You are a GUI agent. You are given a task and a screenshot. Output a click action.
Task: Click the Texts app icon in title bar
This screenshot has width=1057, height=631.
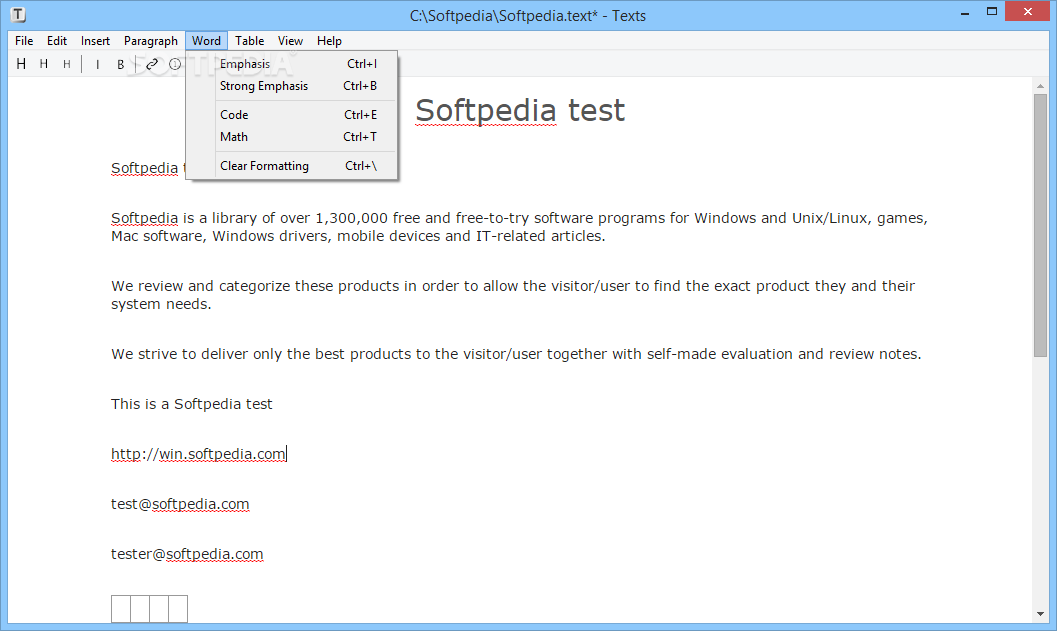[x=18, y=14]
